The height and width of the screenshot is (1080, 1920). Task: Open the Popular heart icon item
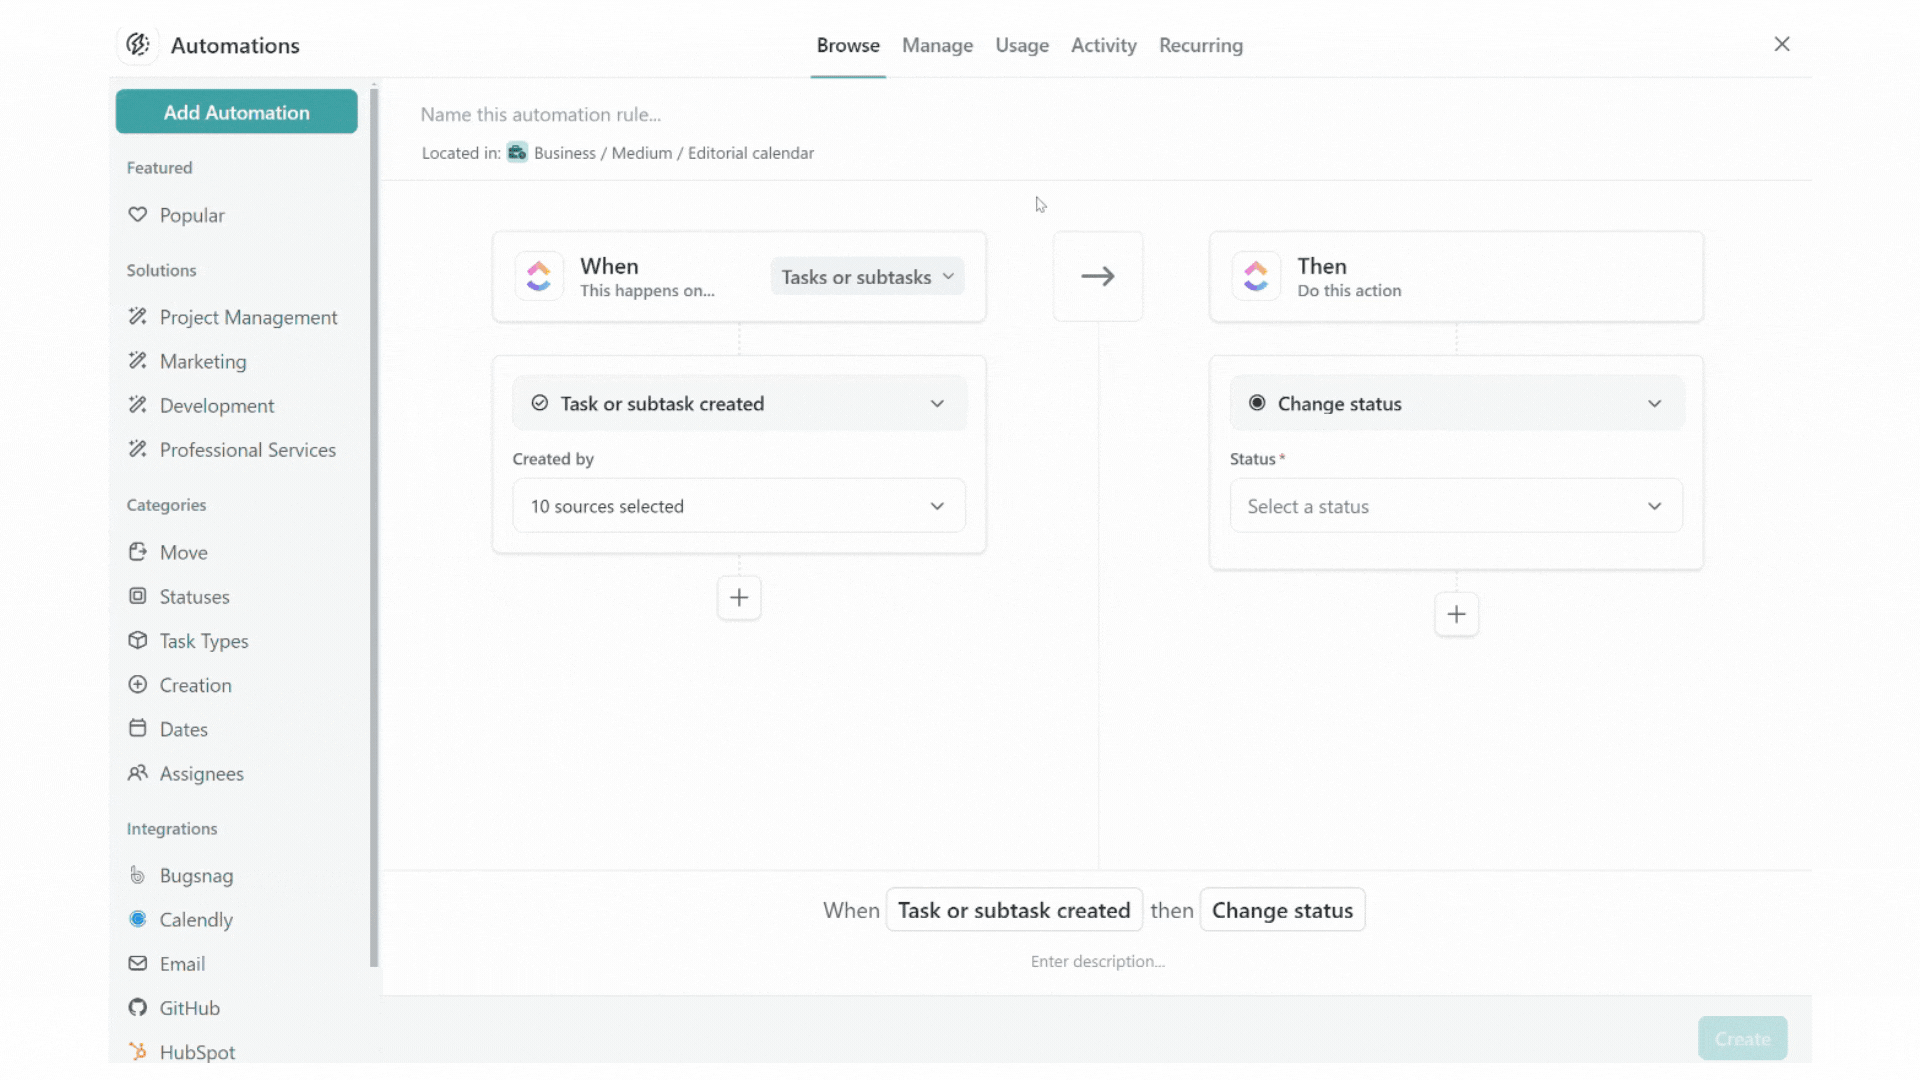click(x=138, y=215)
